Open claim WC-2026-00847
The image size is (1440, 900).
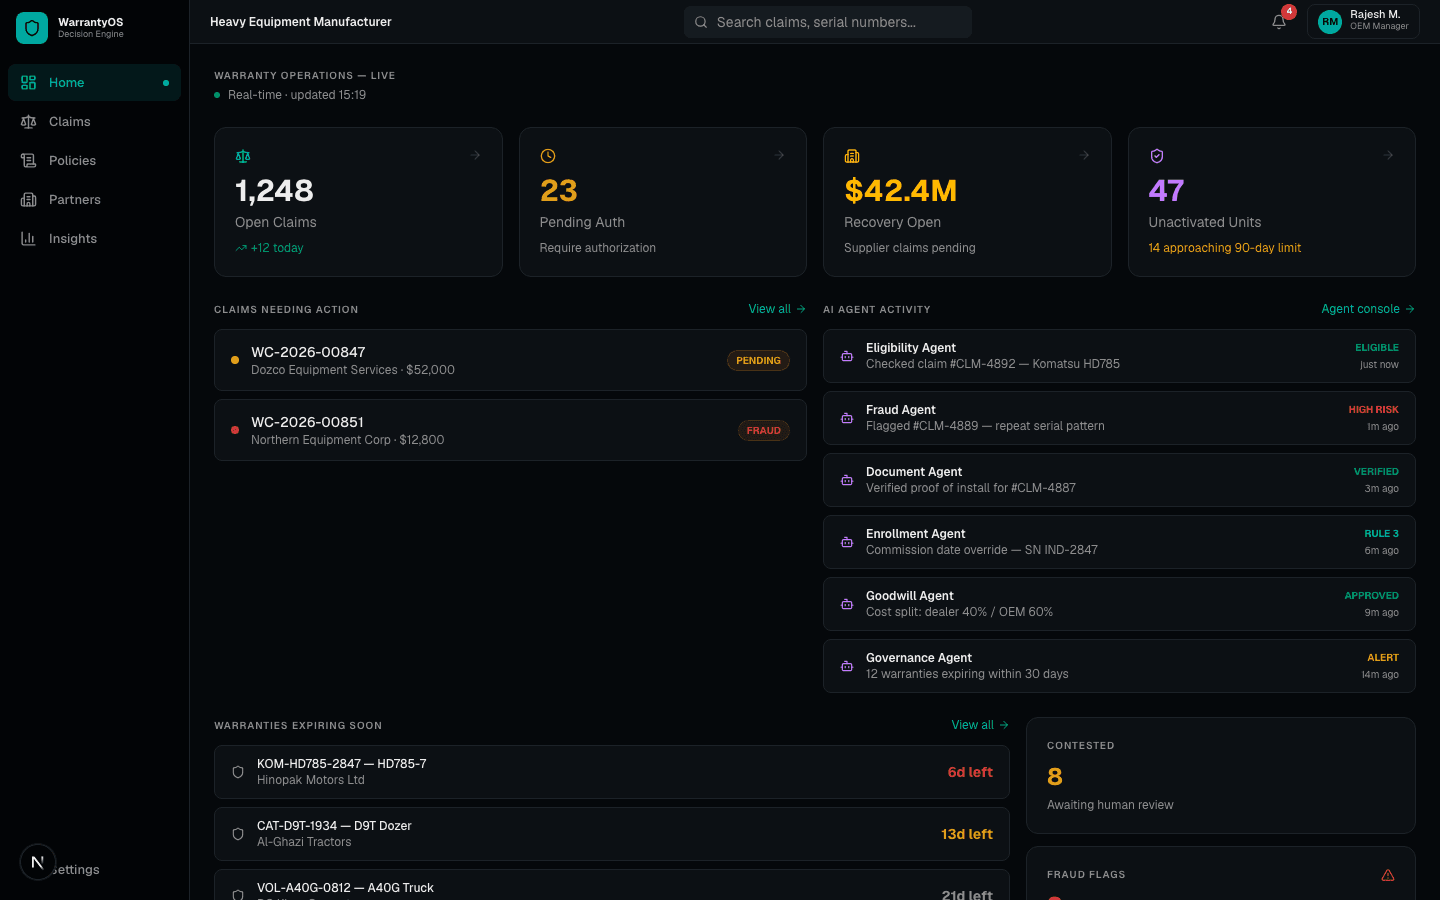pyautogui.click(x=510, y=360)
